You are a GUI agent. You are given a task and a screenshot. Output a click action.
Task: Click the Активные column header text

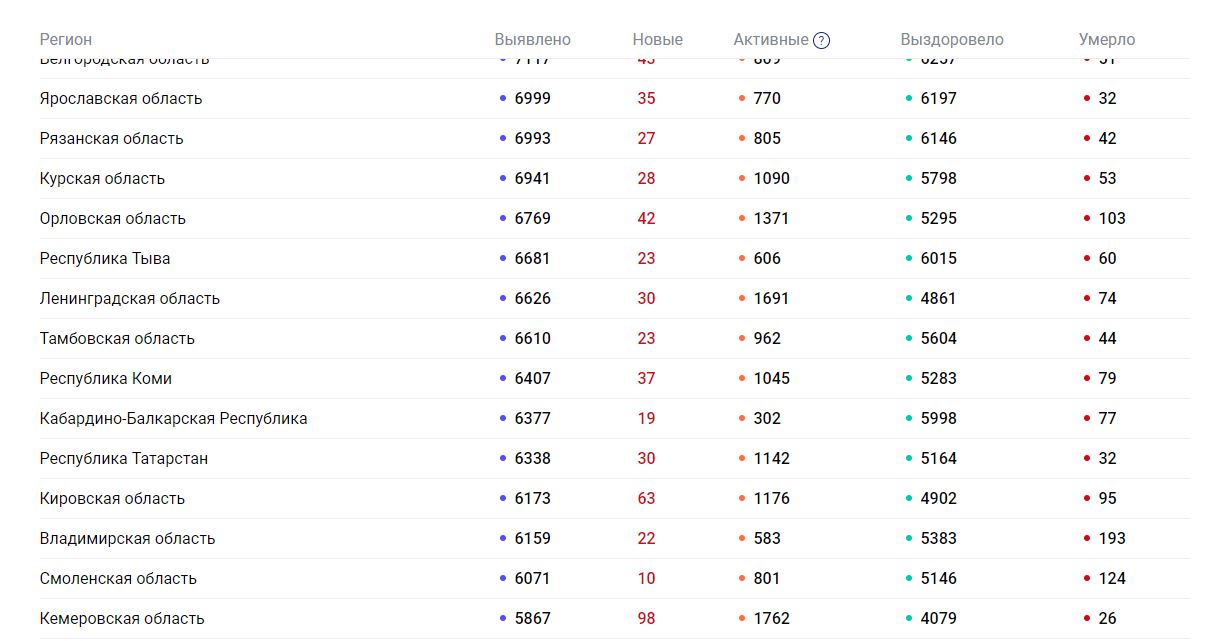point(770,40)
